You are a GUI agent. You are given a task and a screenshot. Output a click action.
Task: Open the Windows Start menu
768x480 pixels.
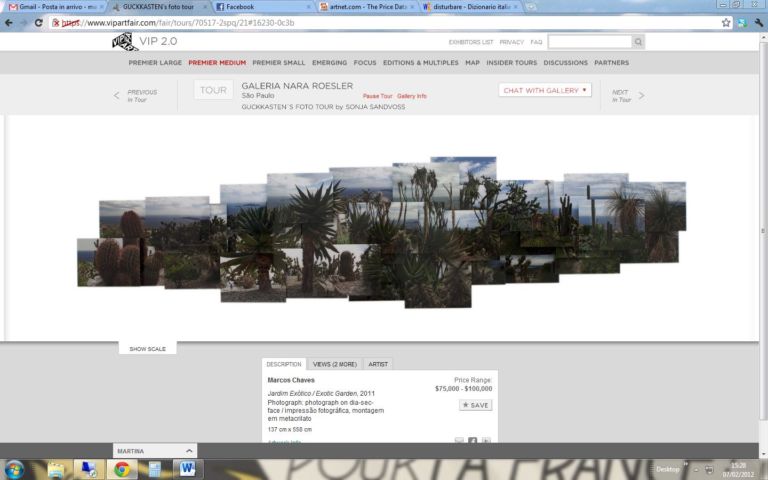point(14,469)
